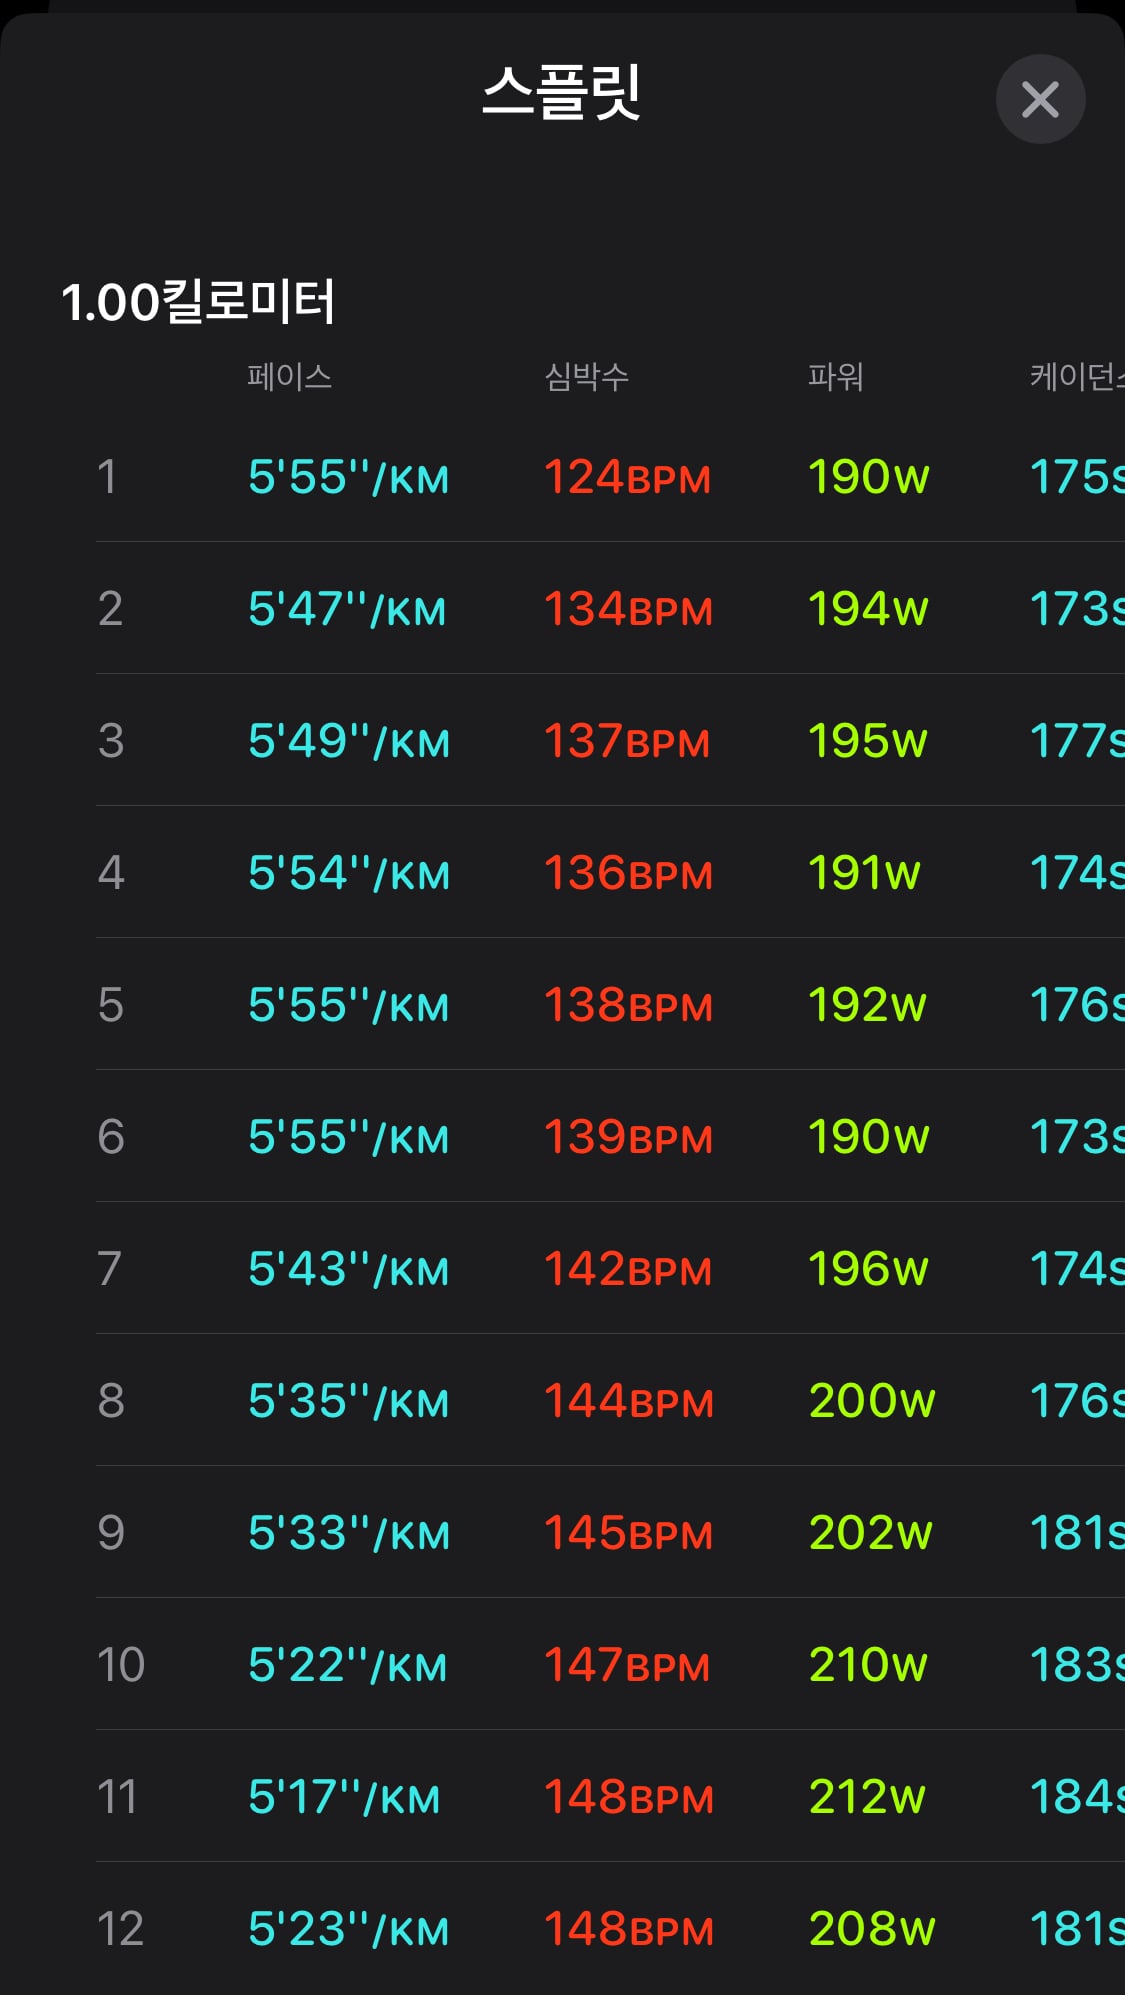This screenshot has width=1125, height=1995.
Task: Tap the 196W power value in split 7
Action: (868, 1269)
